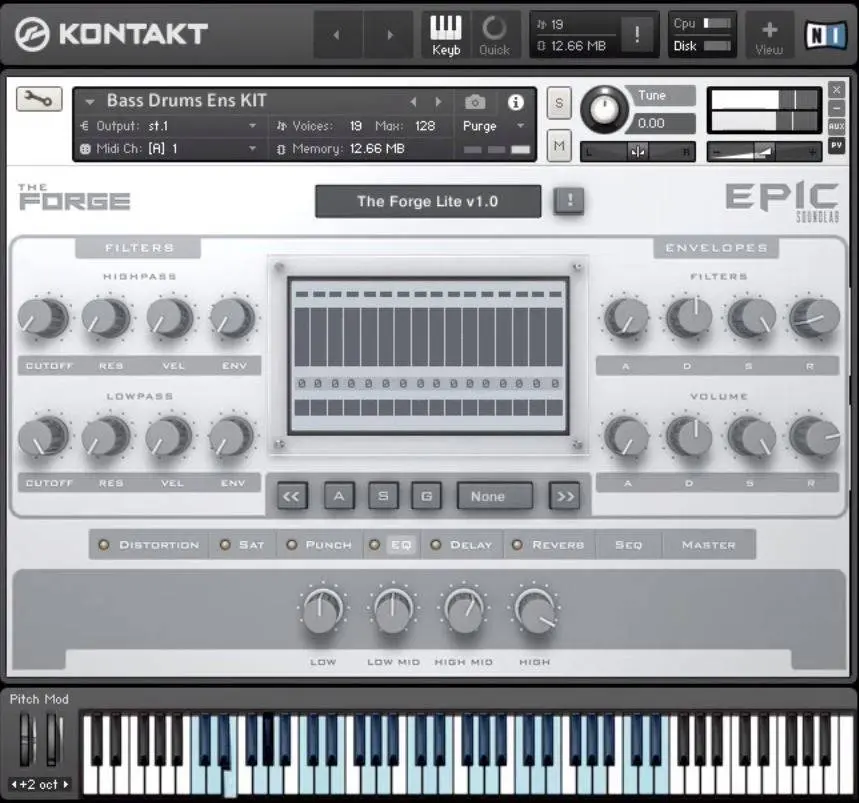Enable the Reverb effect LED

coord(517,545)
